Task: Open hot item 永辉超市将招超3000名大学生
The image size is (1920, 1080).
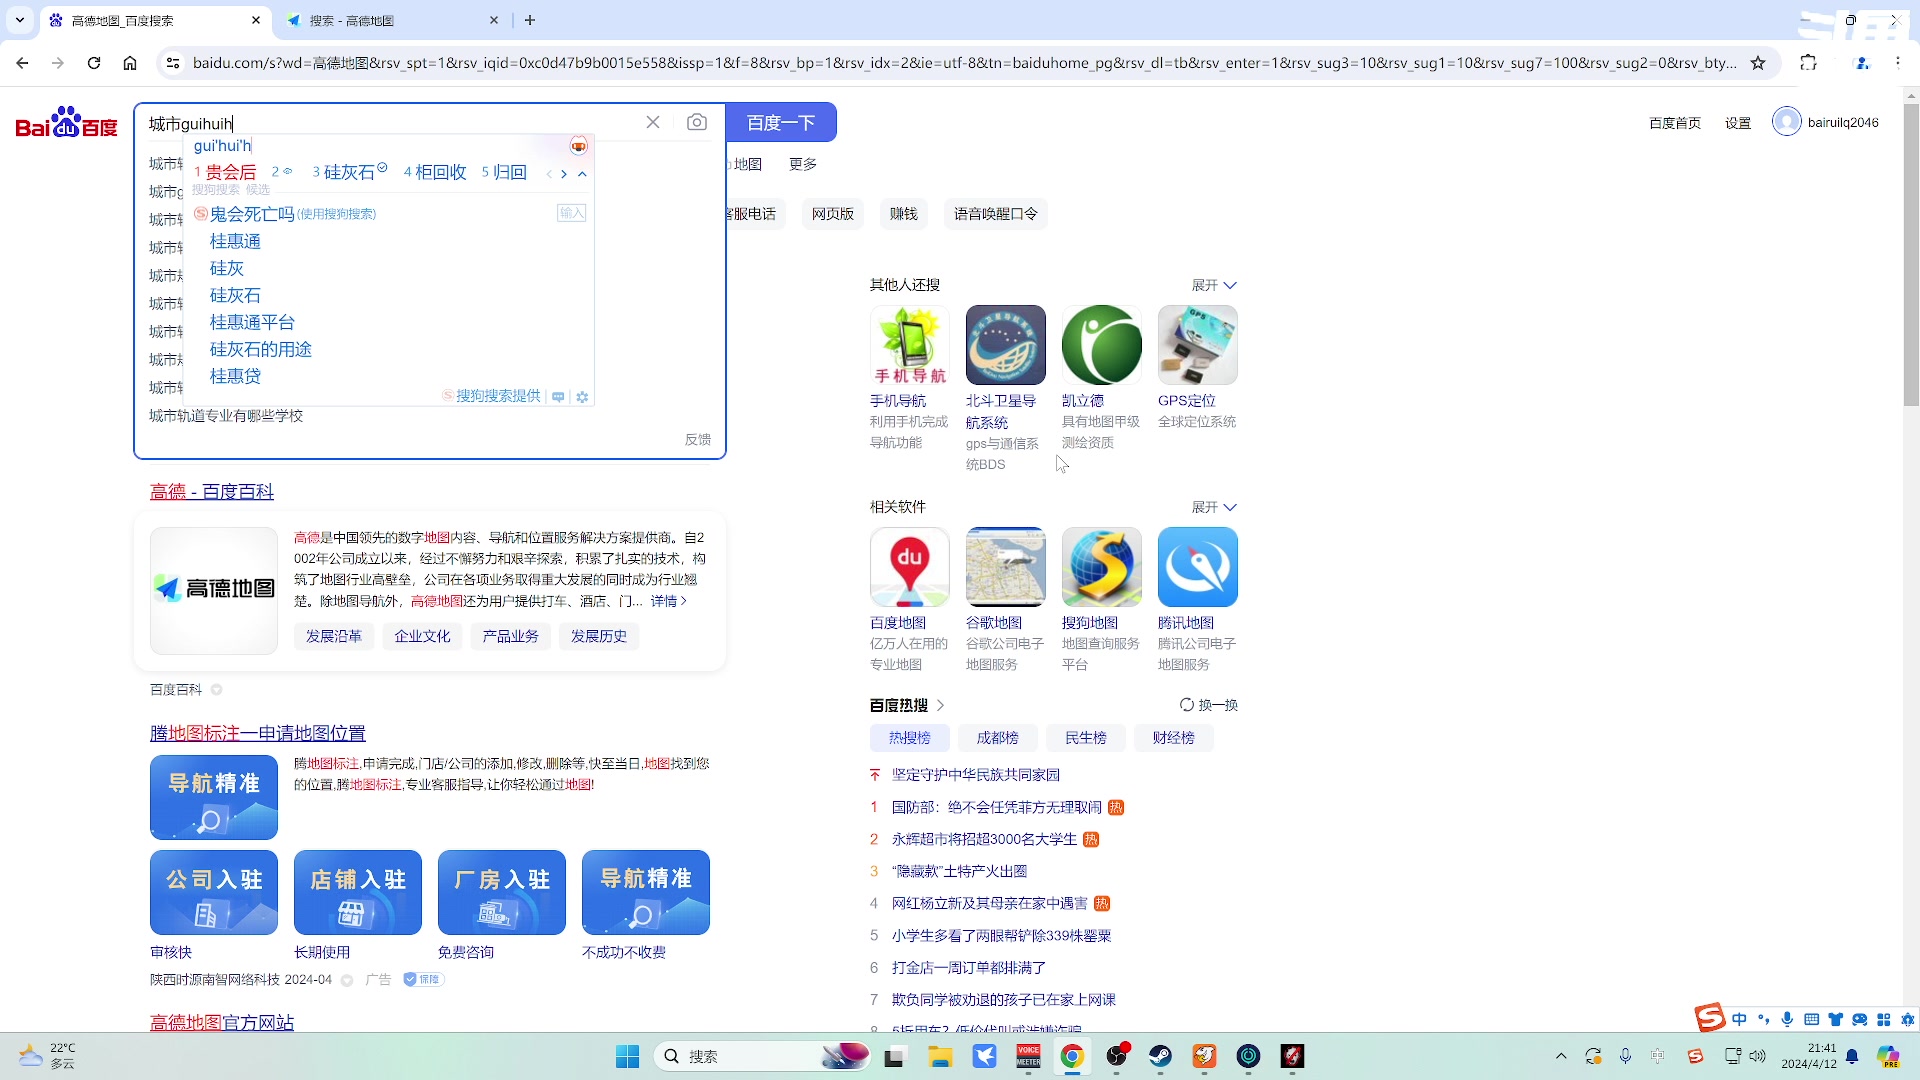Action: [984, 839]
